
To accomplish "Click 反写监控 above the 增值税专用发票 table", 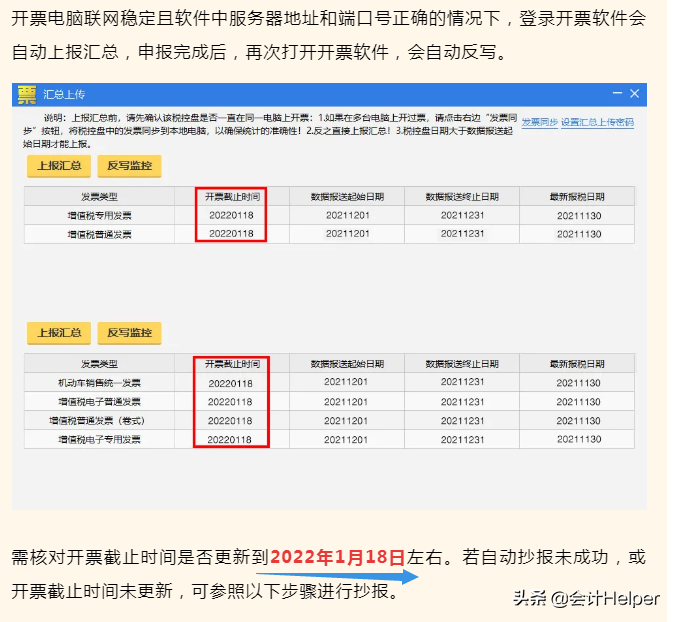I will click(130, 166).
